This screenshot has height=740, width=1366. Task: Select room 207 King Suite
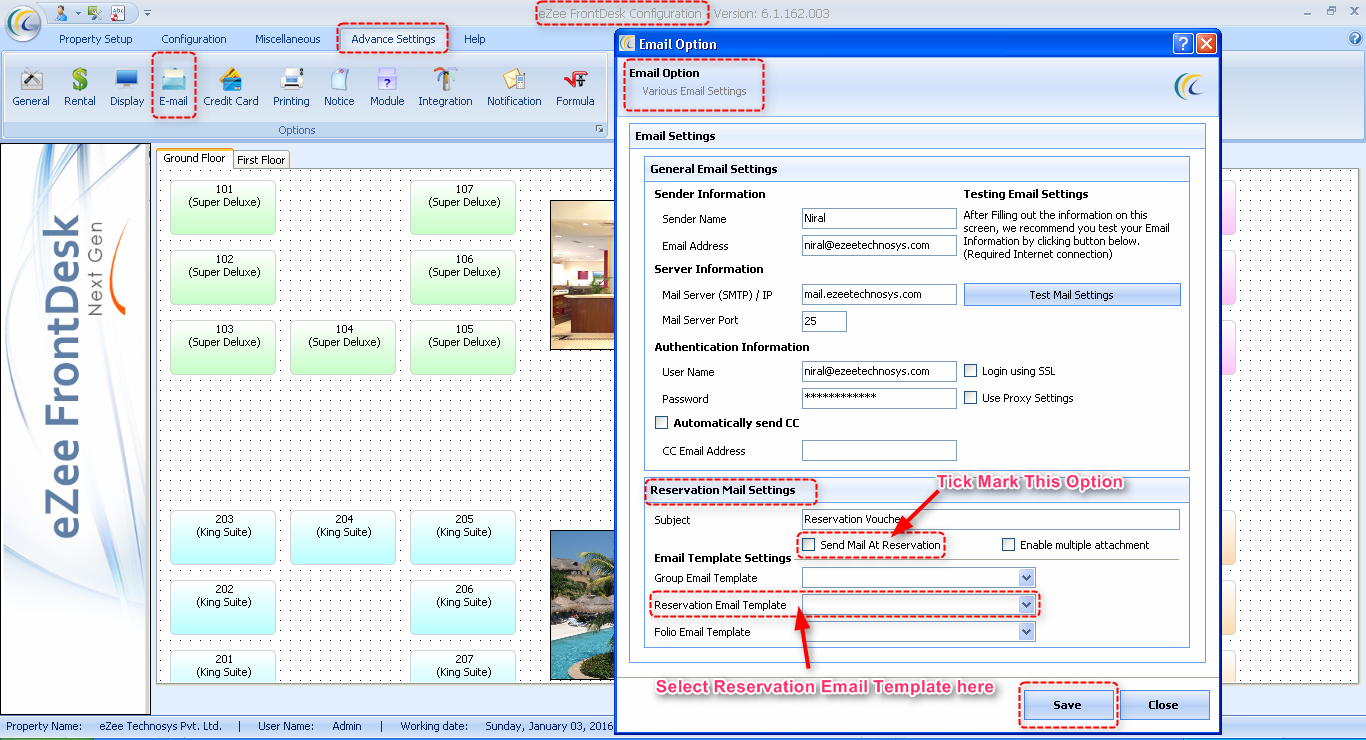pos(463,665)
